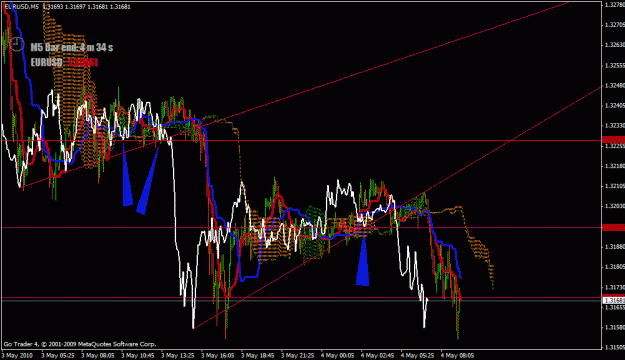
Task: Click red level tag between 1.3203 and 1.3188
Action: coord(613,228)
